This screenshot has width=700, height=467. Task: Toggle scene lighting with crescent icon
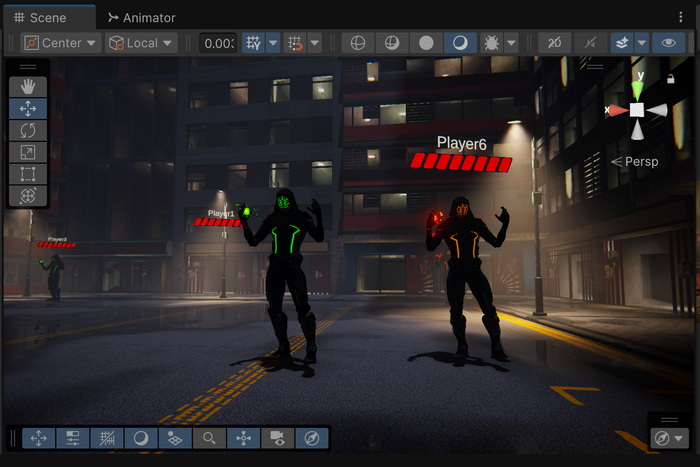click(460, 43)
